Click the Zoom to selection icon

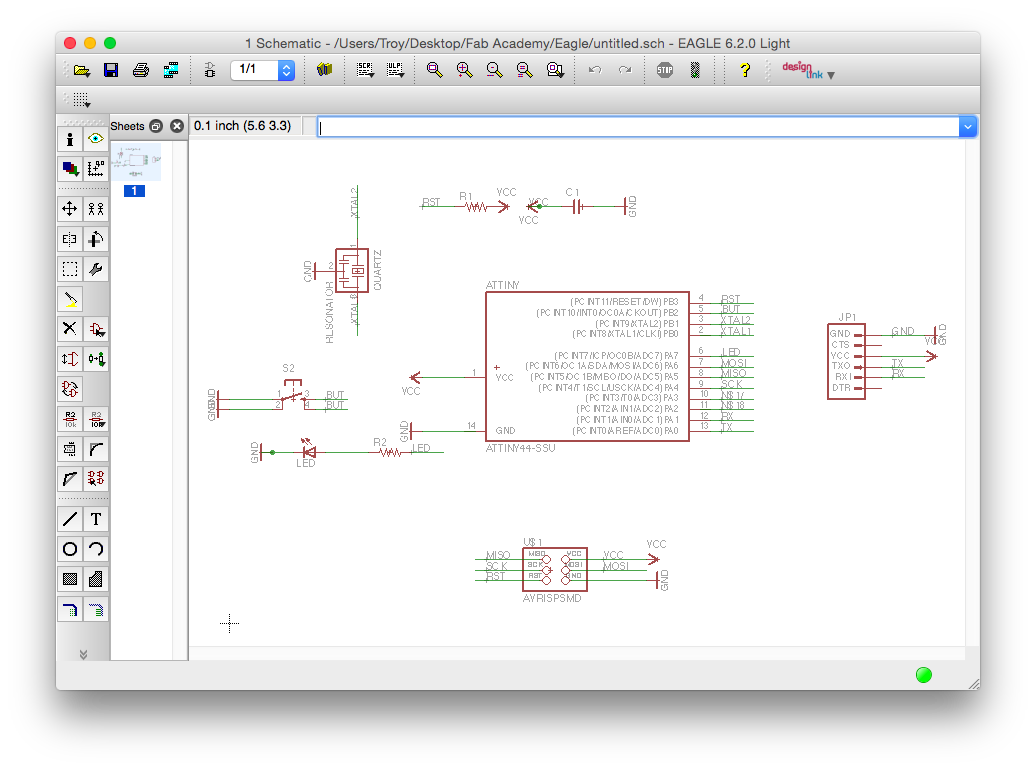[555, 70]
